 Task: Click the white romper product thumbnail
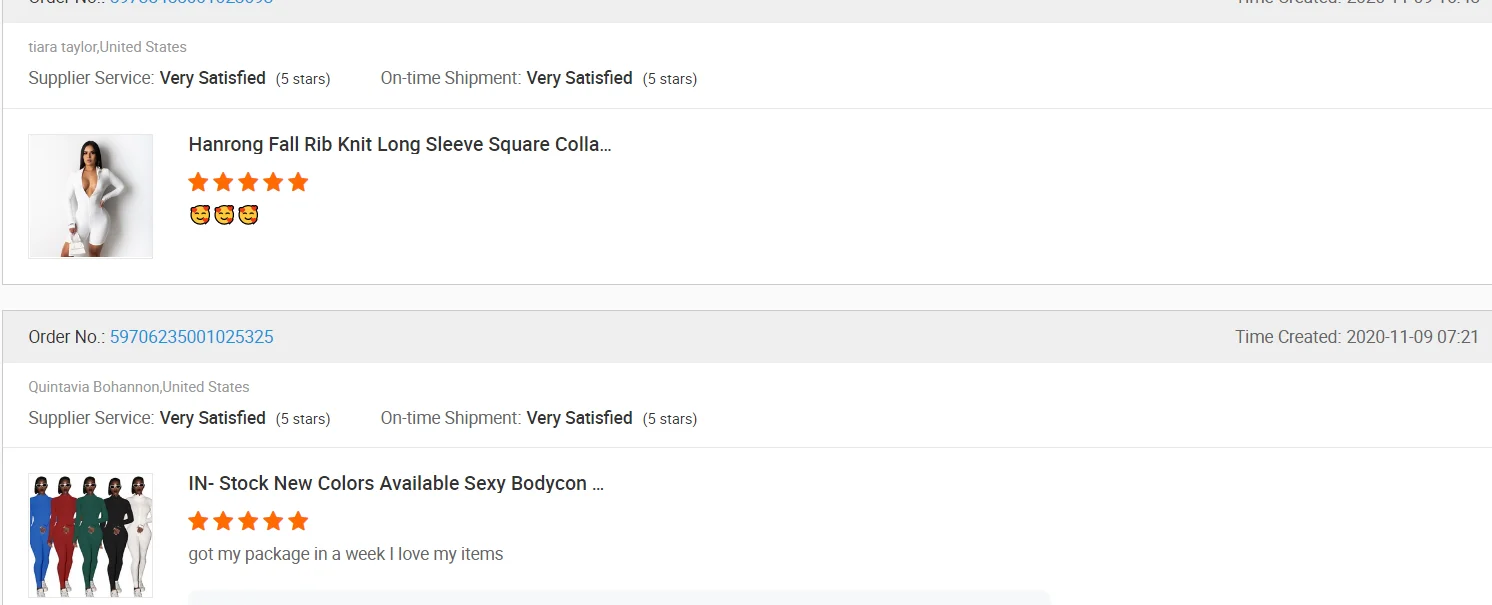[90, 196]
